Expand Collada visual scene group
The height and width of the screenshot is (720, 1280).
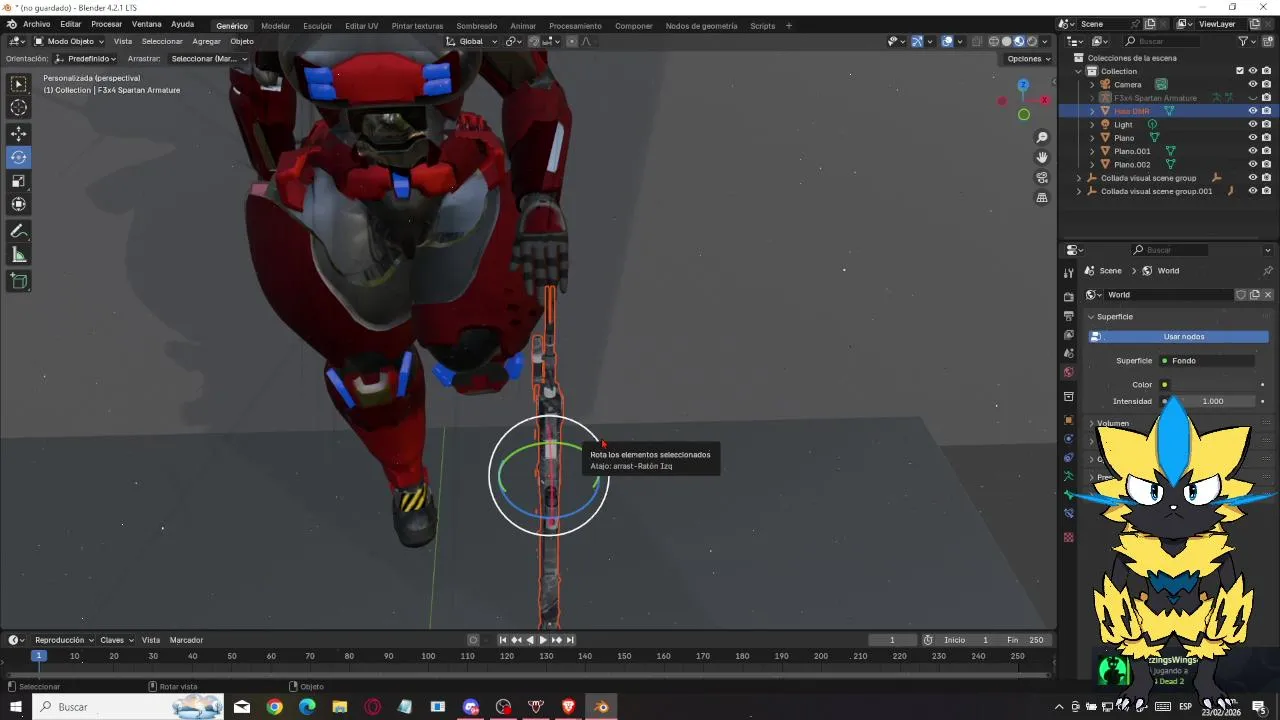click(x=1079, y=178)
